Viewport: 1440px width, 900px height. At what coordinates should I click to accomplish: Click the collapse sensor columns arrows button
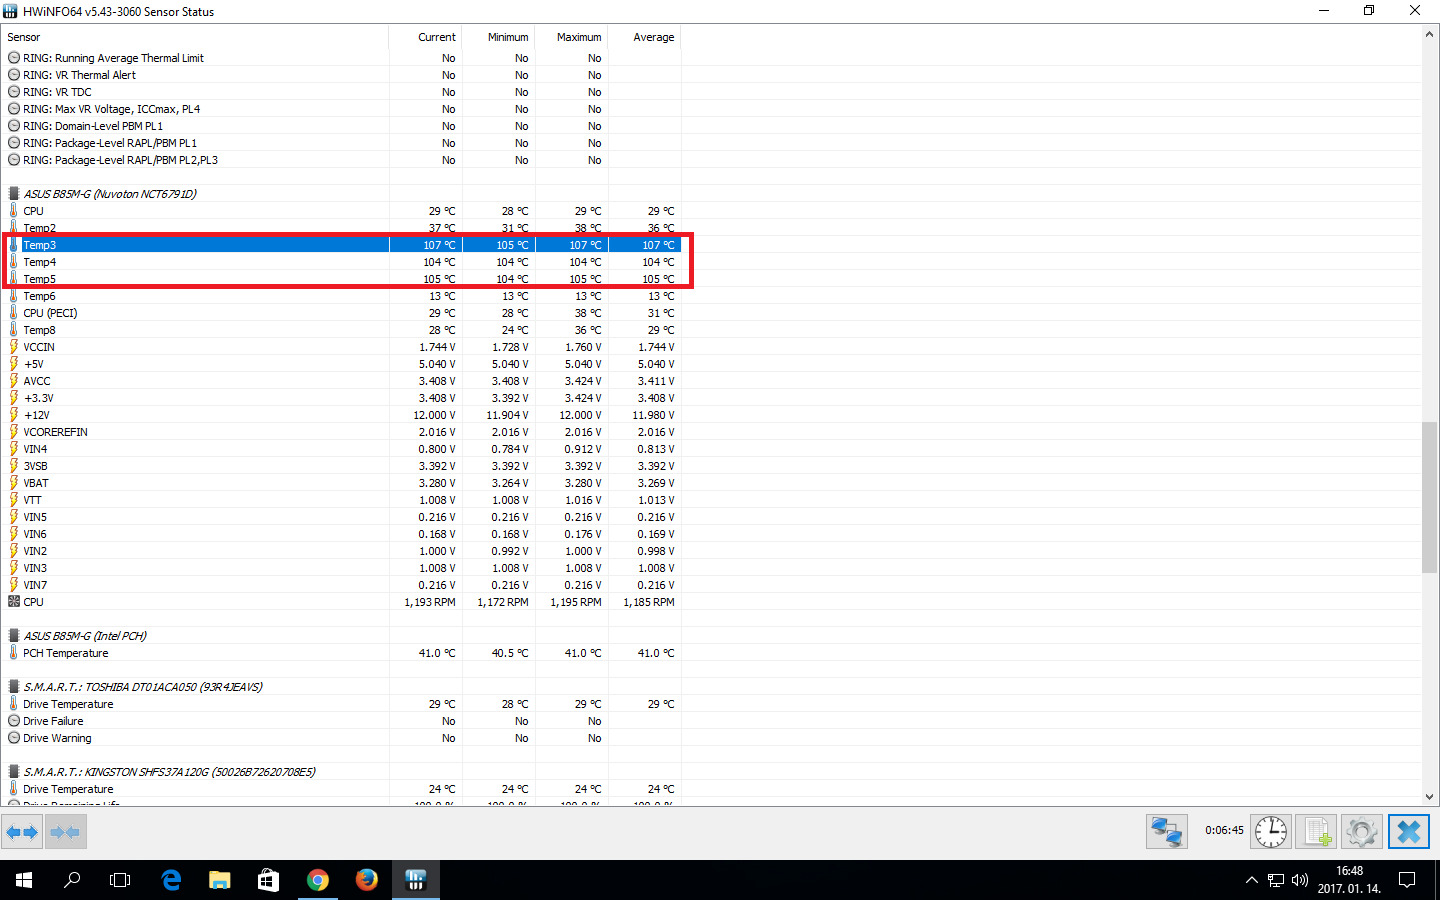[x=65, y=831]
